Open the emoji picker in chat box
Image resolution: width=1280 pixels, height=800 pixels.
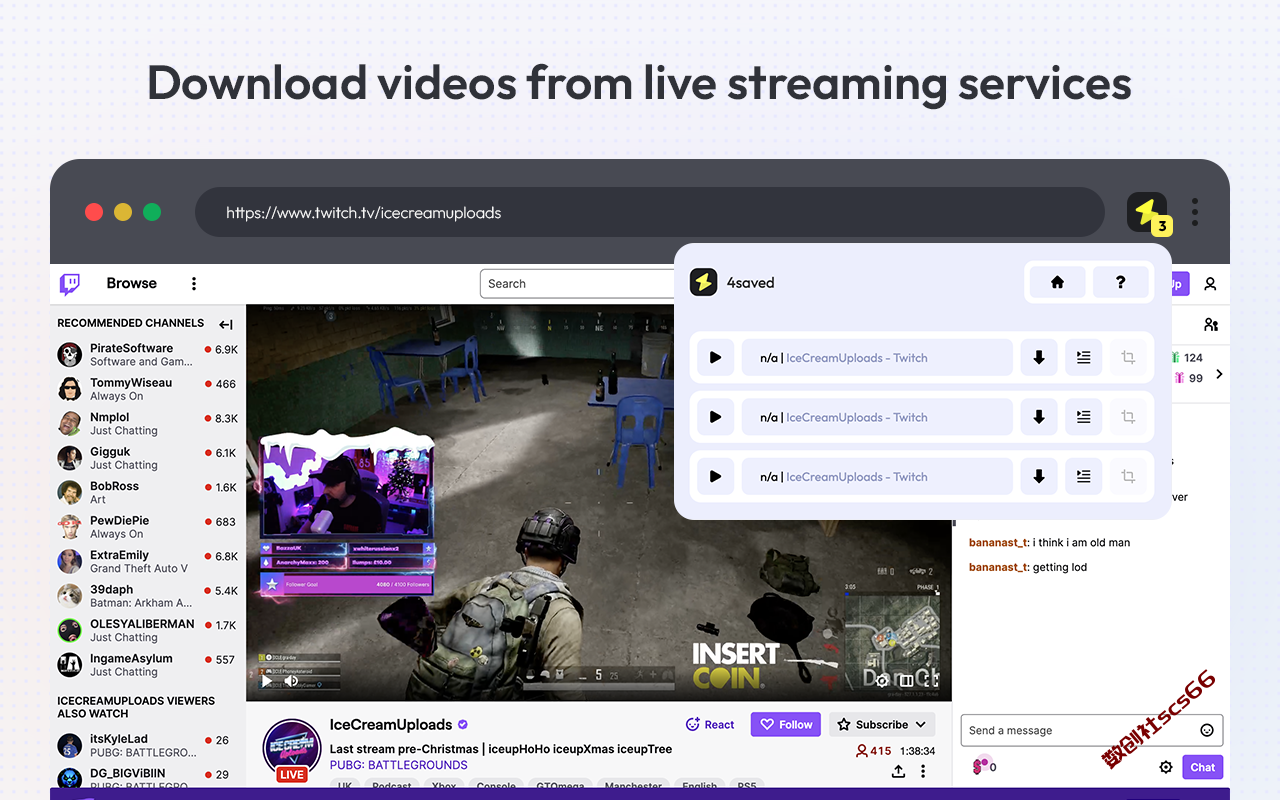point(1207,730)
